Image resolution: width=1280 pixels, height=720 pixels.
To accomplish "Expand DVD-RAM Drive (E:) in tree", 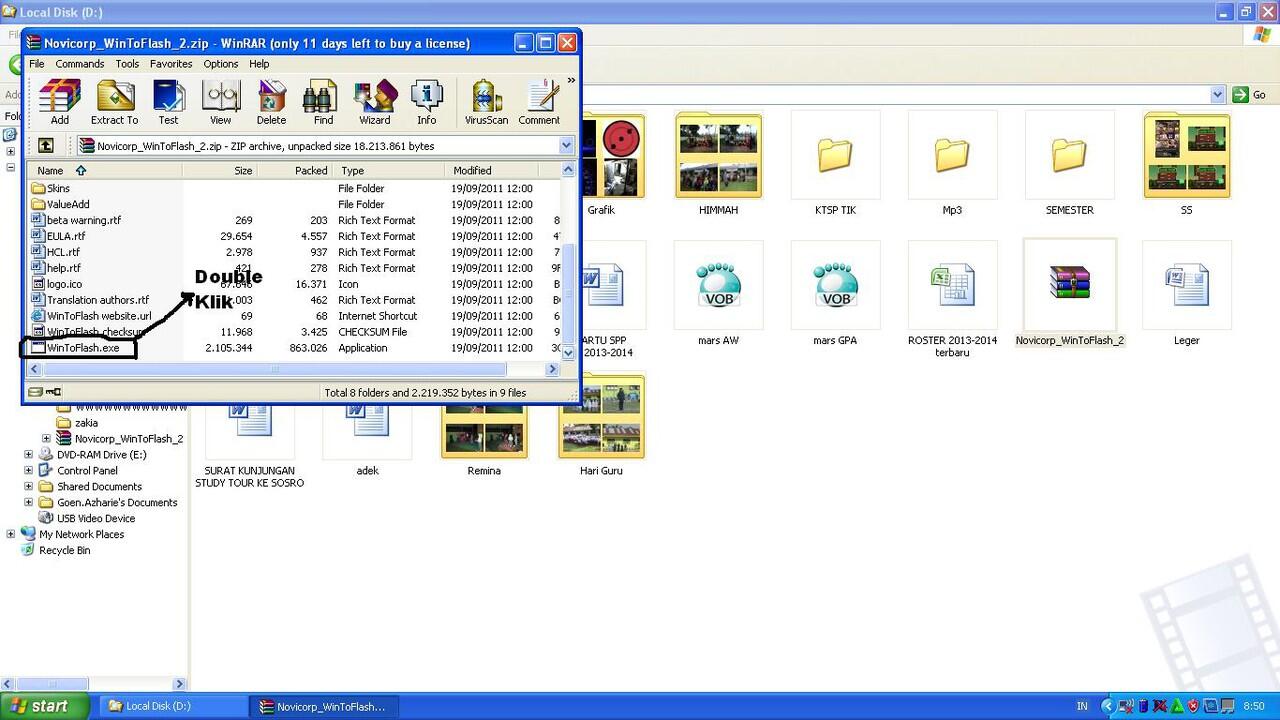I will [29, 455].
